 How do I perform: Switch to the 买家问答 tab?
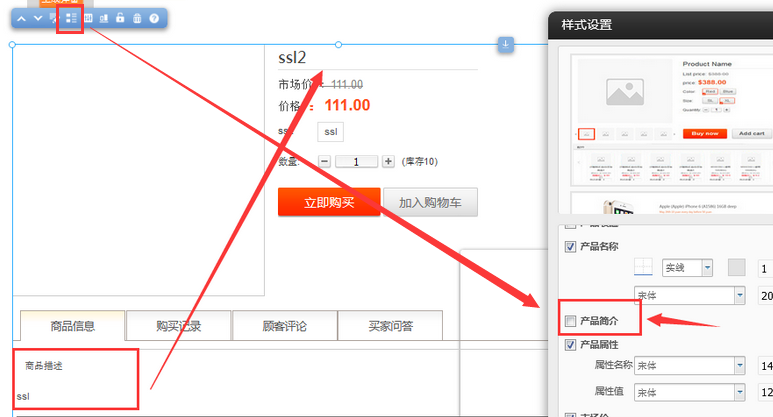tap(390, 326)
